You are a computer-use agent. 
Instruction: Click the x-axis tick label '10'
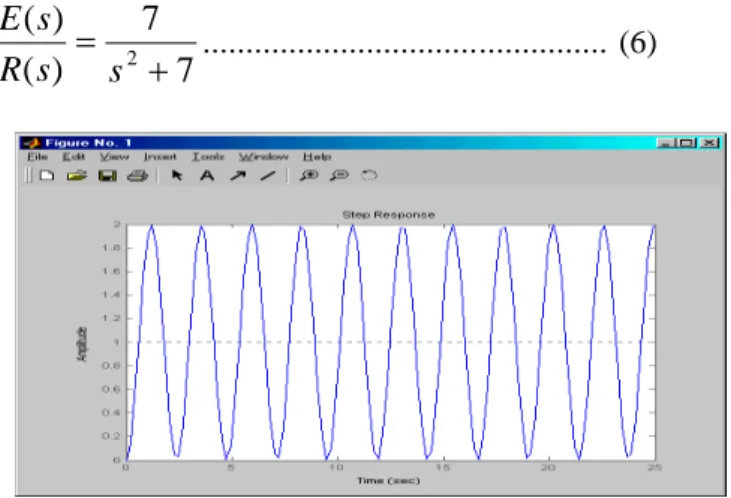pos(337,467)
